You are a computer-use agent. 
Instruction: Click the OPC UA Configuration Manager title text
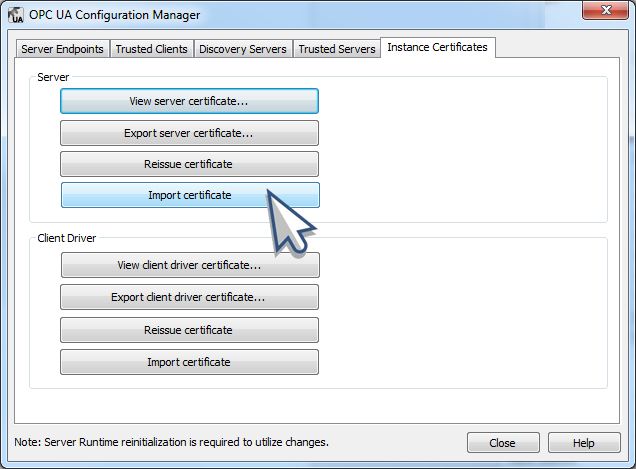(x=114, y=15)
